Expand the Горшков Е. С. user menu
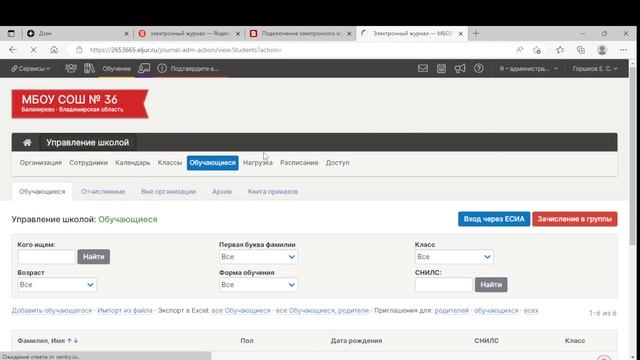This screenshot has height=360, width=640. tap(595, 69)
